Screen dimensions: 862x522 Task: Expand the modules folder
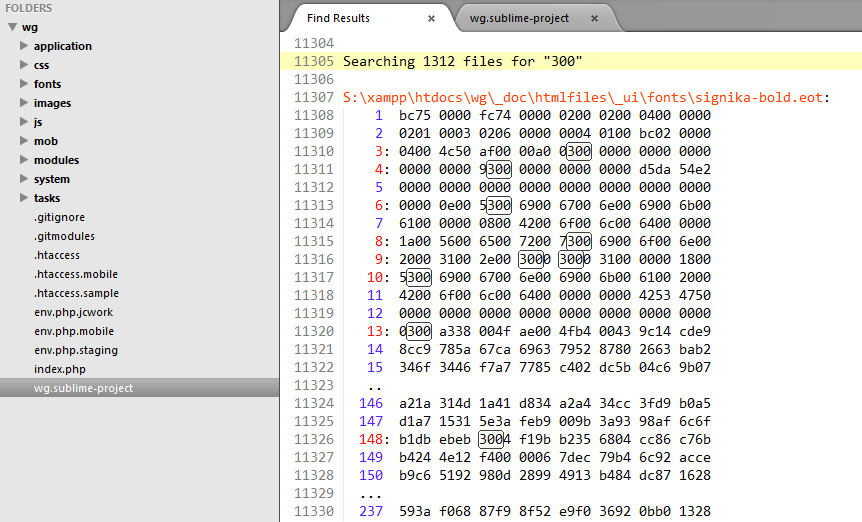point(25,160)
